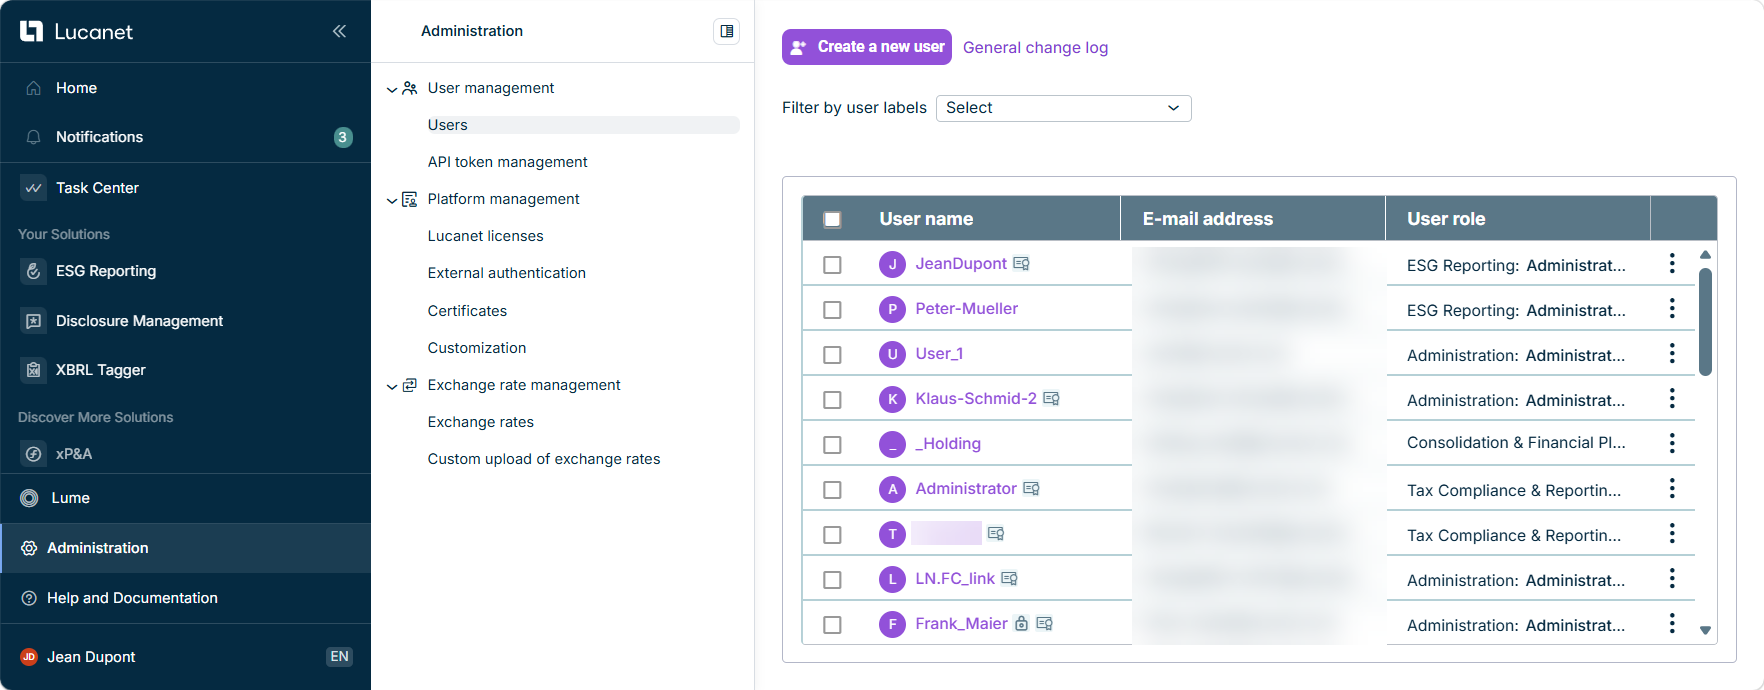Click the Lume circle icon
This screenshot has height=690, width=1764.
30,498
